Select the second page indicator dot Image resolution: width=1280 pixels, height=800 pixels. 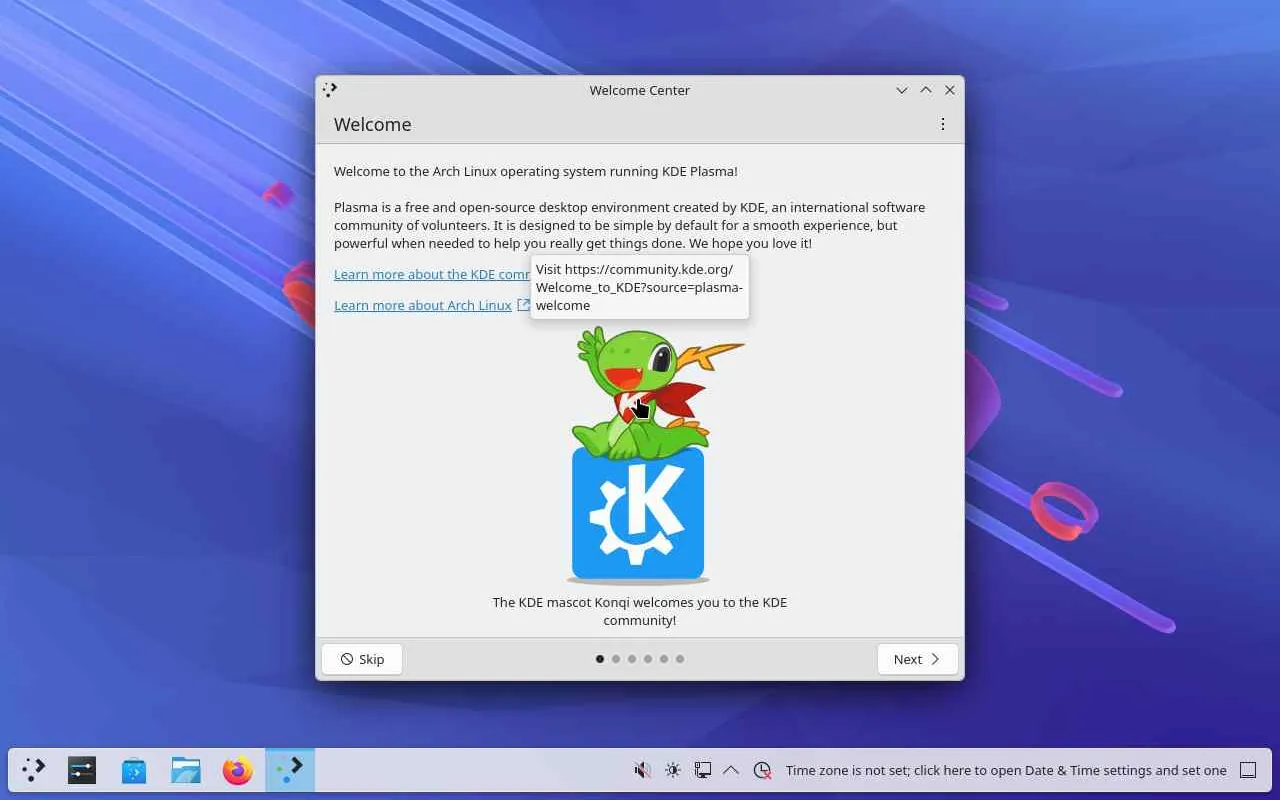[x=616, y=659]
